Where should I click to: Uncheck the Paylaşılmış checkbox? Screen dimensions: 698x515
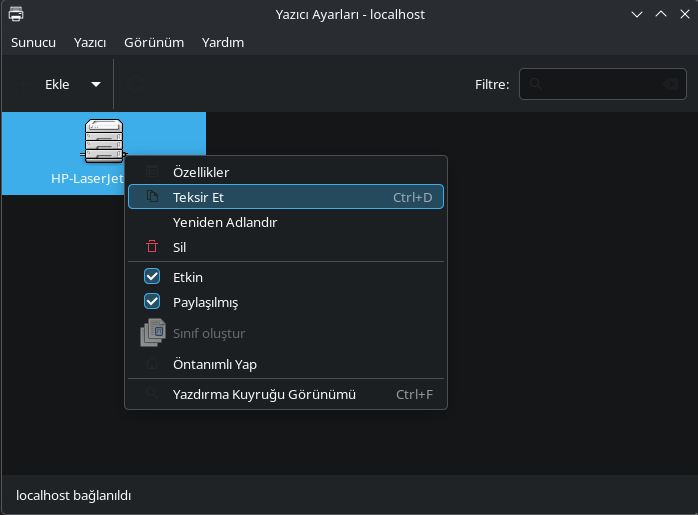[152, 301]
